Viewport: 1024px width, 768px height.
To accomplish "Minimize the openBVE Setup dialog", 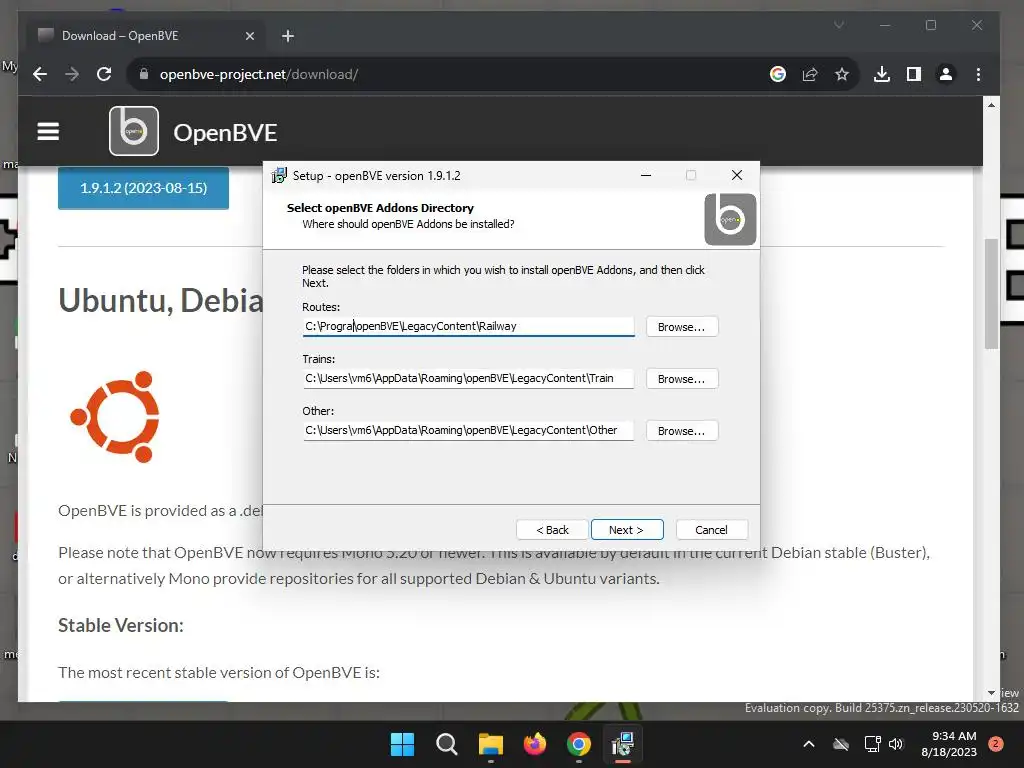I will 646,175.
